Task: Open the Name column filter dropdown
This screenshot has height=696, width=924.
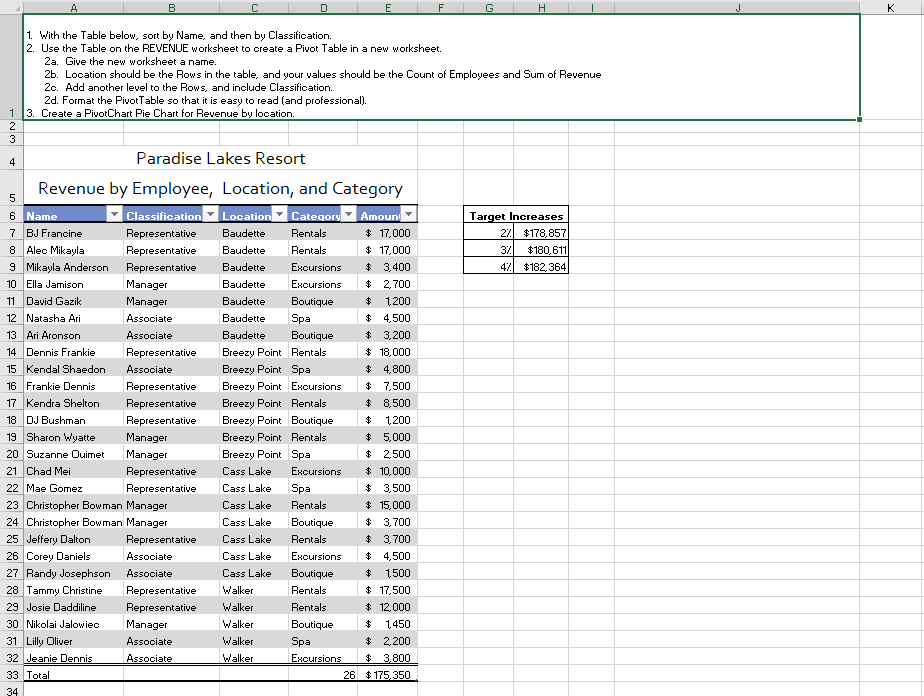Action: click(113, 215)
